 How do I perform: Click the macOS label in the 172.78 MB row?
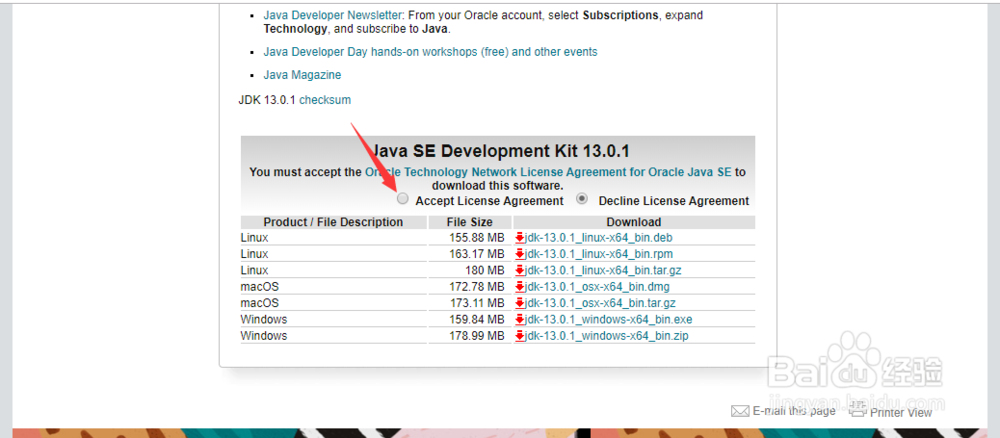(x=260, y=287)
